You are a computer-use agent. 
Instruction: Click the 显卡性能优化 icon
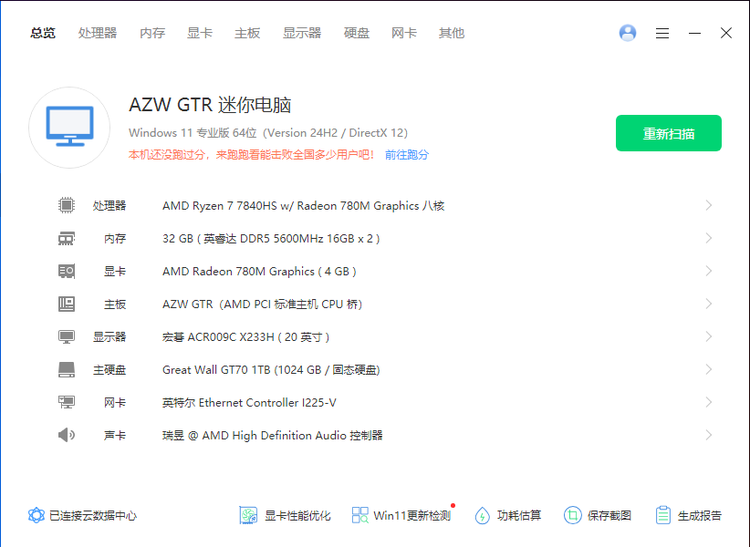249,515
